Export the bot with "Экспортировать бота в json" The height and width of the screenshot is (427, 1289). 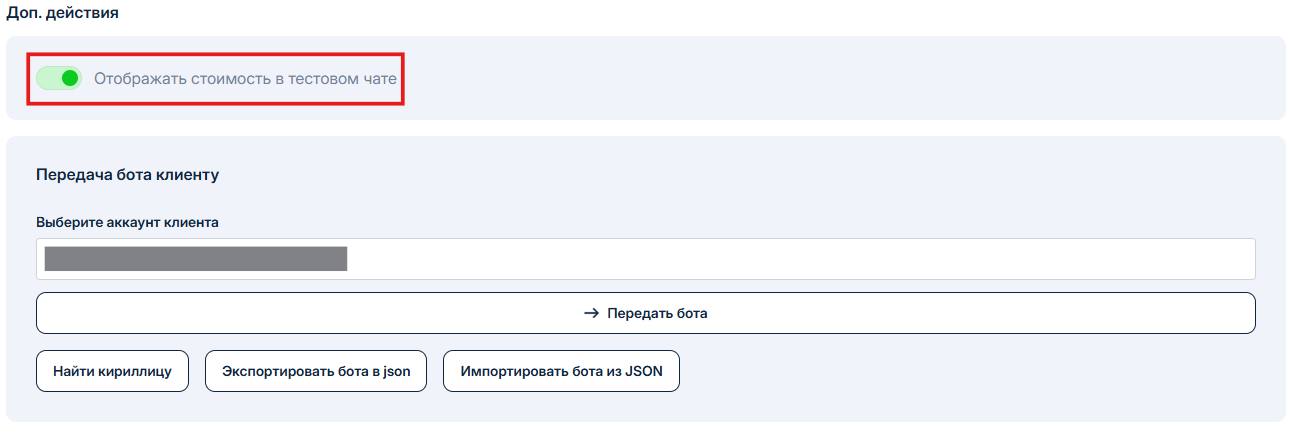[x=315, y=371]
